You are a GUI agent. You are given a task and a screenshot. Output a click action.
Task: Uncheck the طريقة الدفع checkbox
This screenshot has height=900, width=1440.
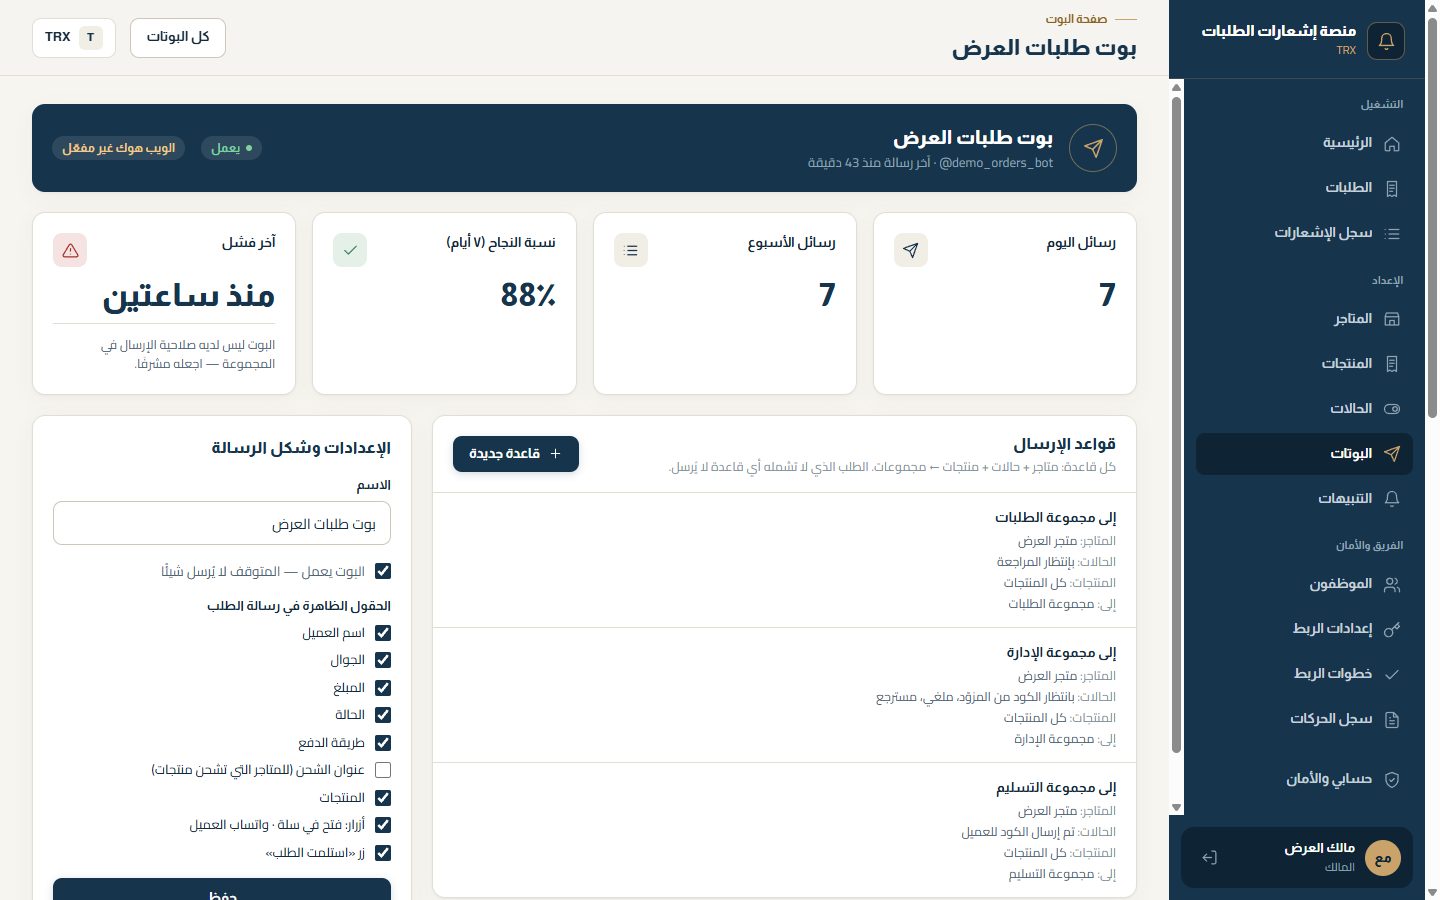(x=382, y=743)
